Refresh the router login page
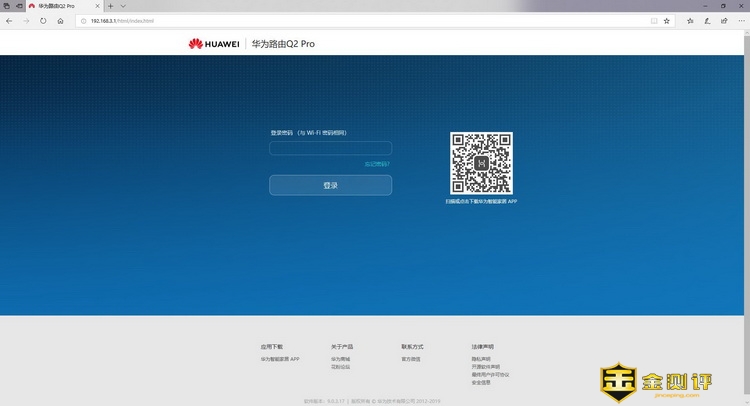This screenshot has width=750, height=406. pos(43,21)
